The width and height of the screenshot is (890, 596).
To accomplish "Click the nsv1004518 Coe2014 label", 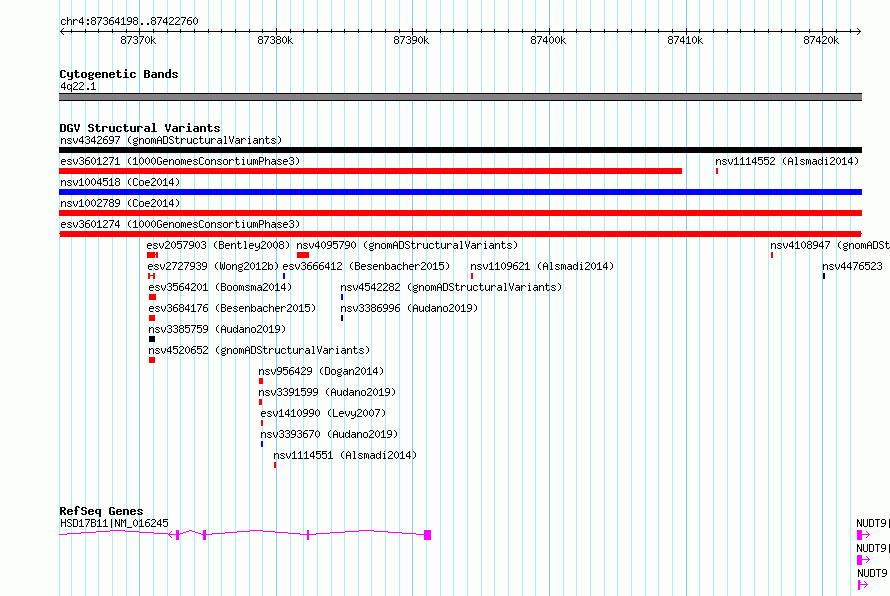I will point(120,182).
